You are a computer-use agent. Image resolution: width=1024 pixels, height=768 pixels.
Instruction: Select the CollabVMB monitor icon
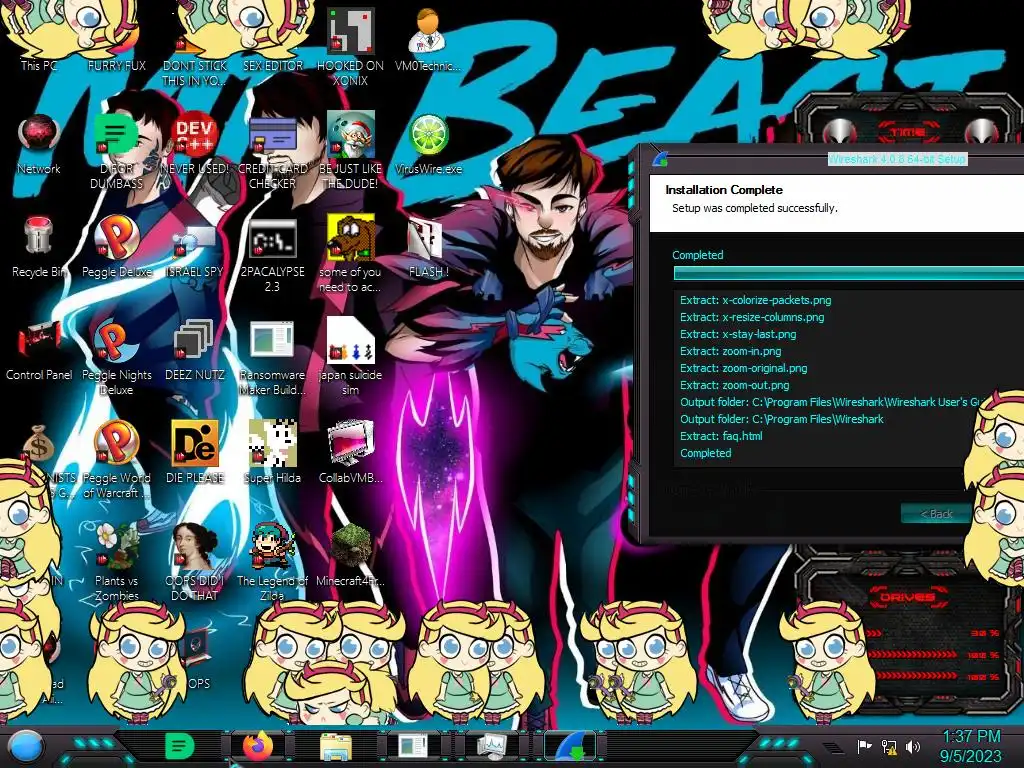pos(351,453)
